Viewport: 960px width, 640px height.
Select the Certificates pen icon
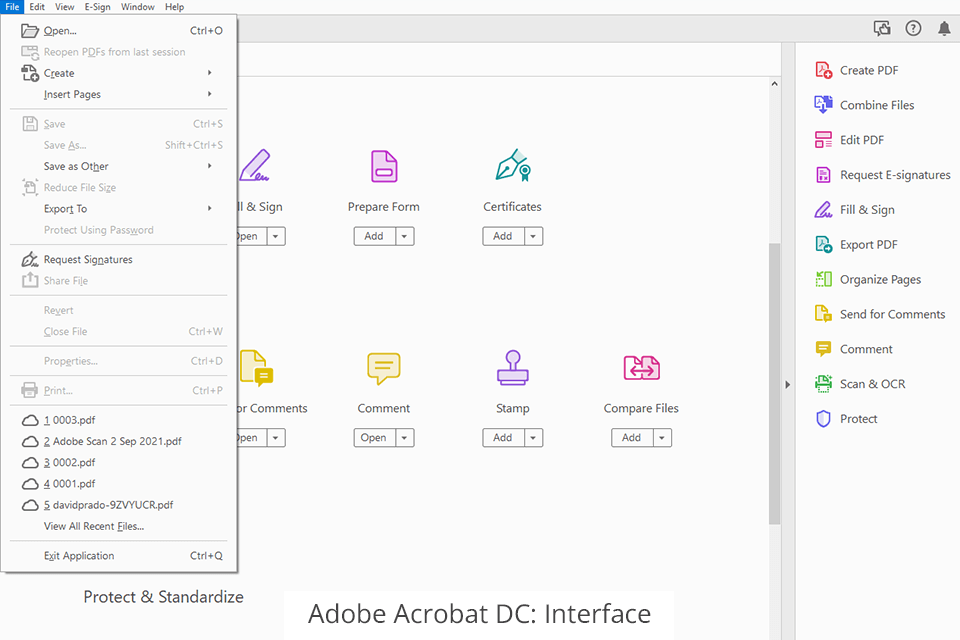click(x=512, y=167)
